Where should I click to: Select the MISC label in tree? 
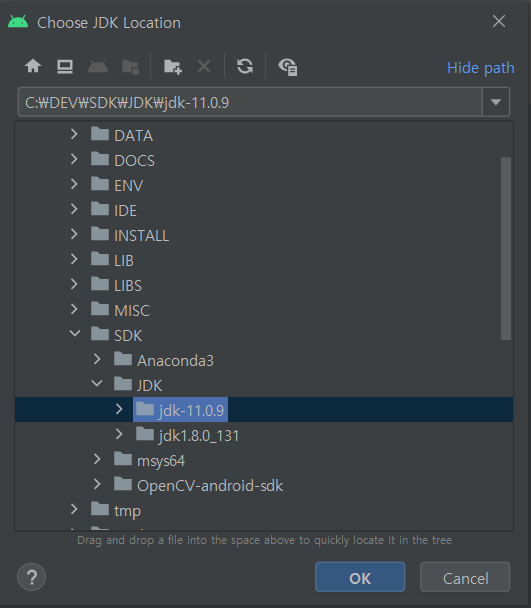[131, 311]
